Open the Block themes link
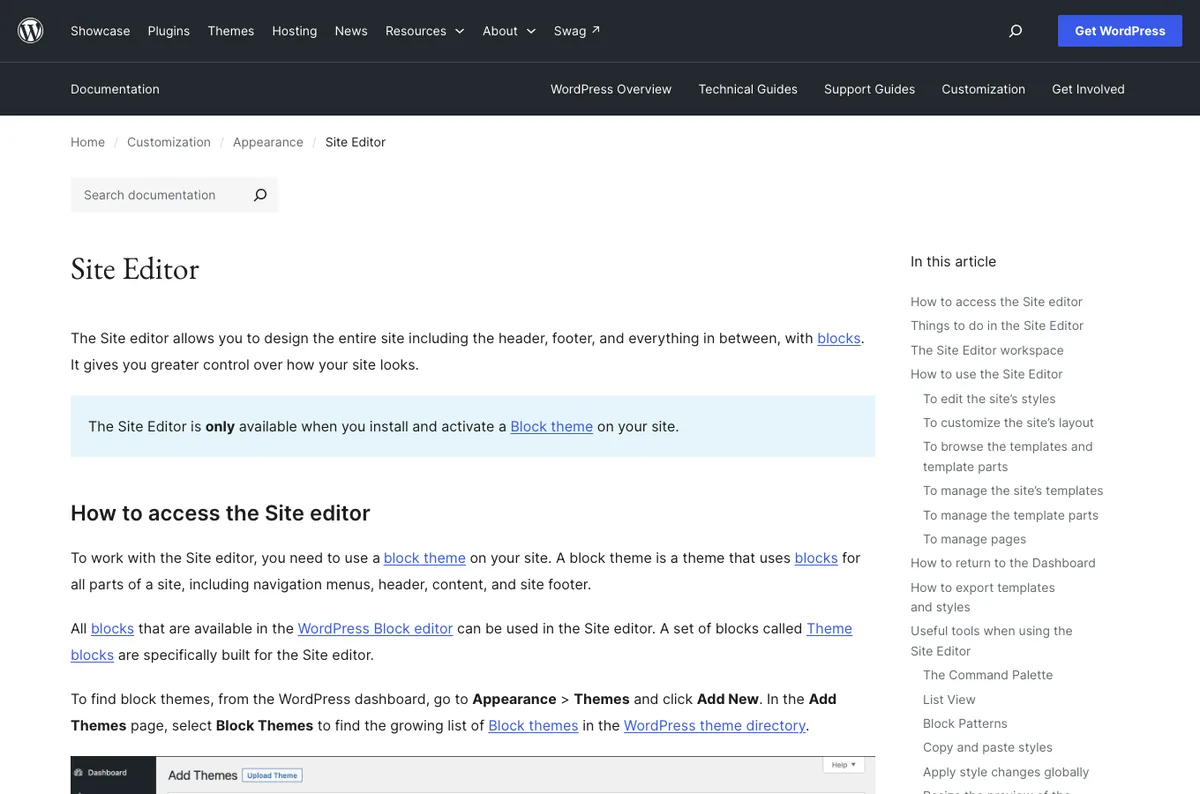 tap(533, 725)
